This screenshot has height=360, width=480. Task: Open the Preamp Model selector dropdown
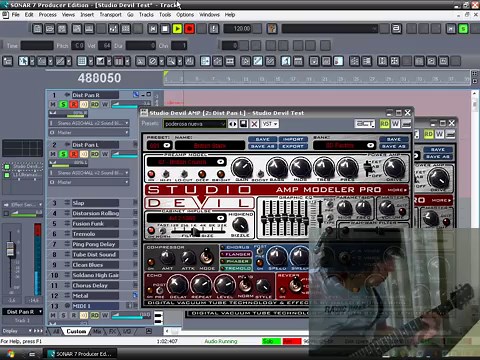[x=220, y=162]
